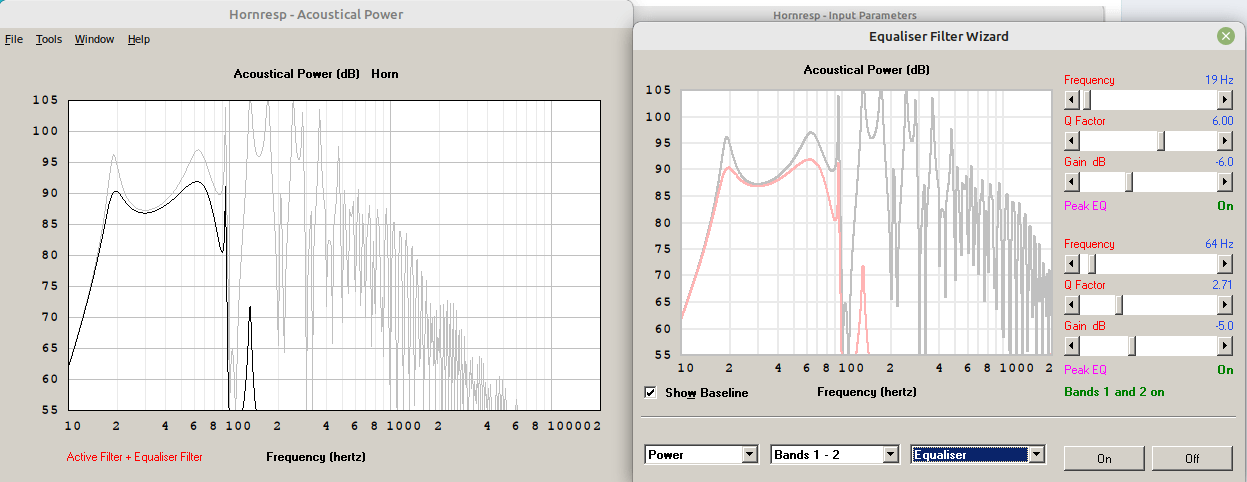The height and width of the screenshot is (482, 1247).
Task: Decrease band 2 Frequency using left arrow
Action: point(1072,264)
